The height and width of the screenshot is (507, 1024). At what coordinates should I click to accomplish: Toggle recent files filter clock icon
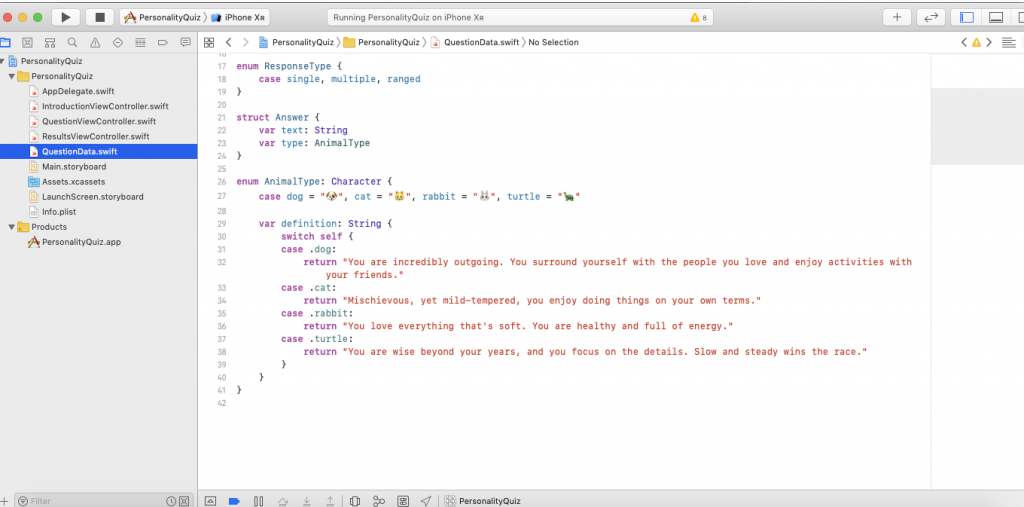(171, 501)
